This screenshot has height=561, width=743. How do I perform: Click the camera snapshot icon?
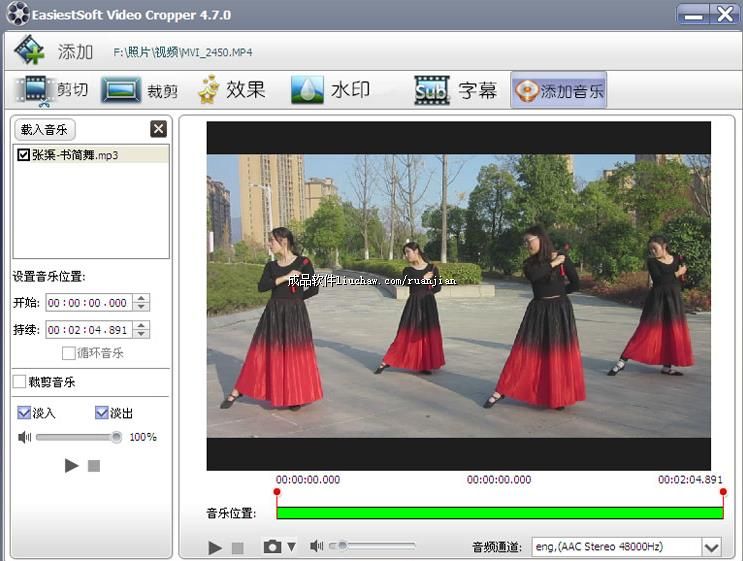(272, 547)
